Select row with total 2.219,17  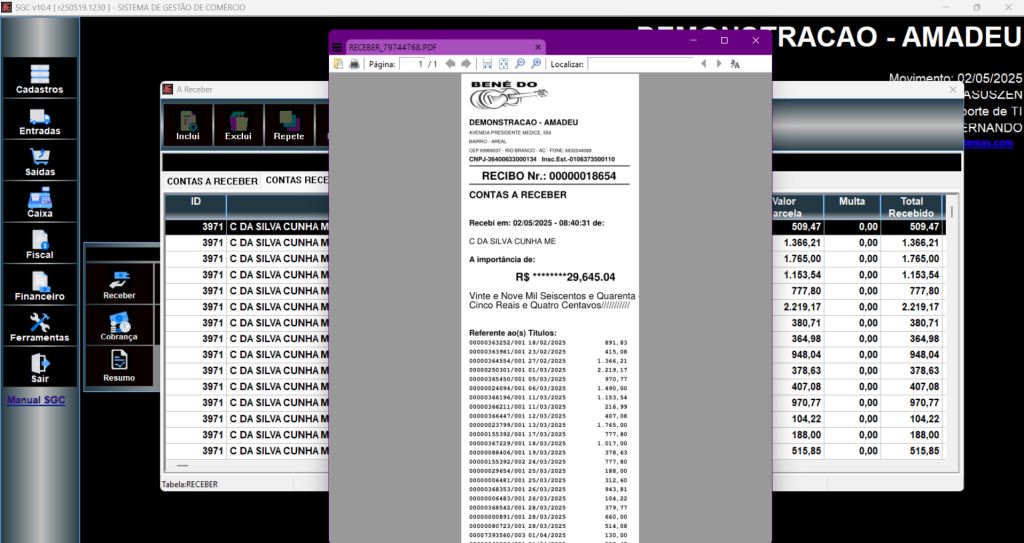pyautogui.click(x=554, y=306)
